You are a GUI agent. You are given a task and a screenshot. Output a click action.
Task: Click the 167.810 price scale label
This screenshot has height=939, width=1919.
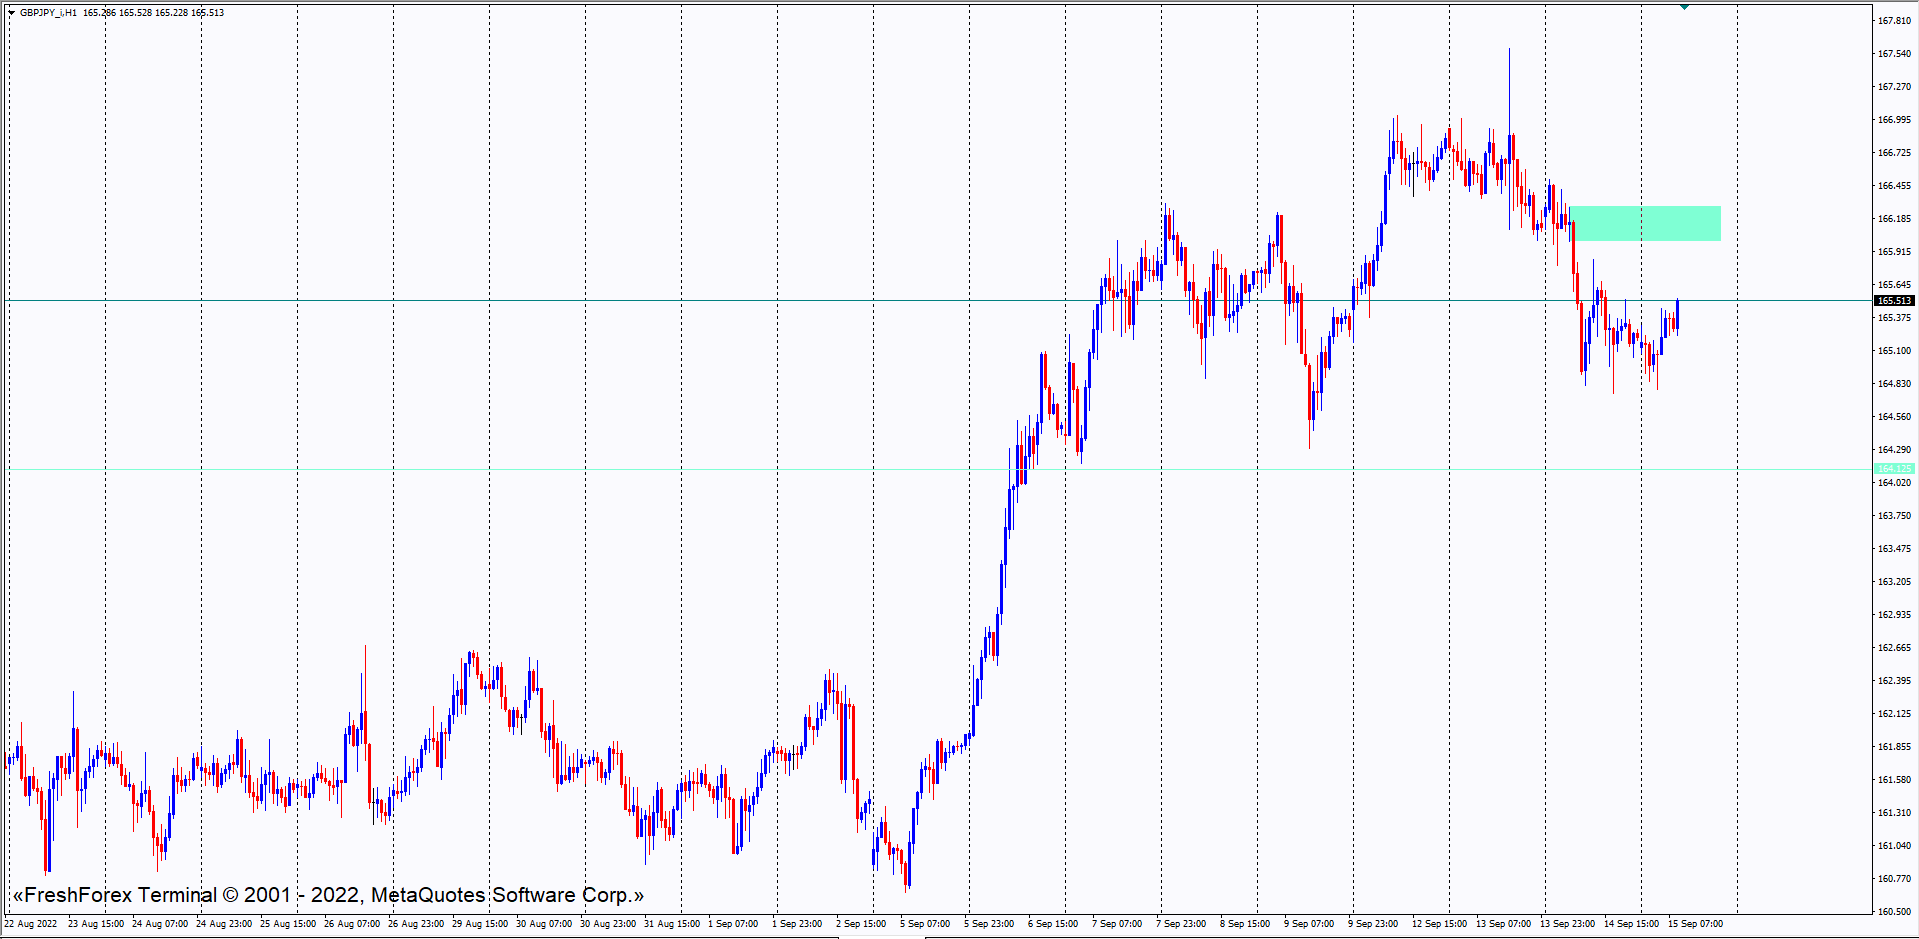click(1894, 21)
